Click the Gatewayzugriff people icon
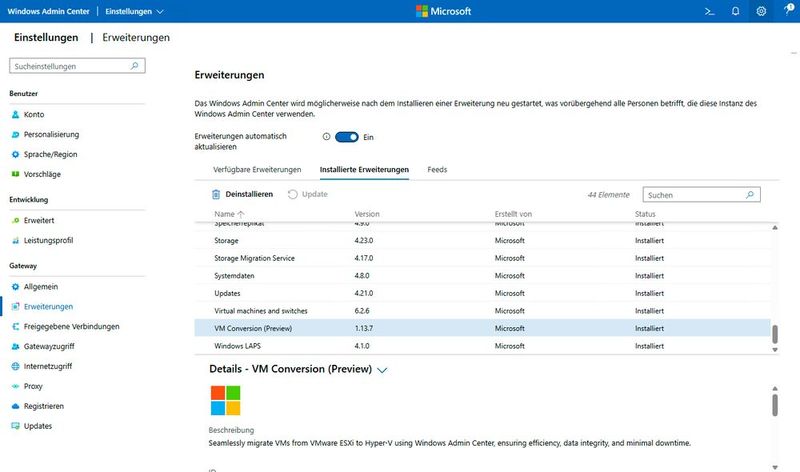The height and width of the screenshot is (472, 800). coord(15,346)
